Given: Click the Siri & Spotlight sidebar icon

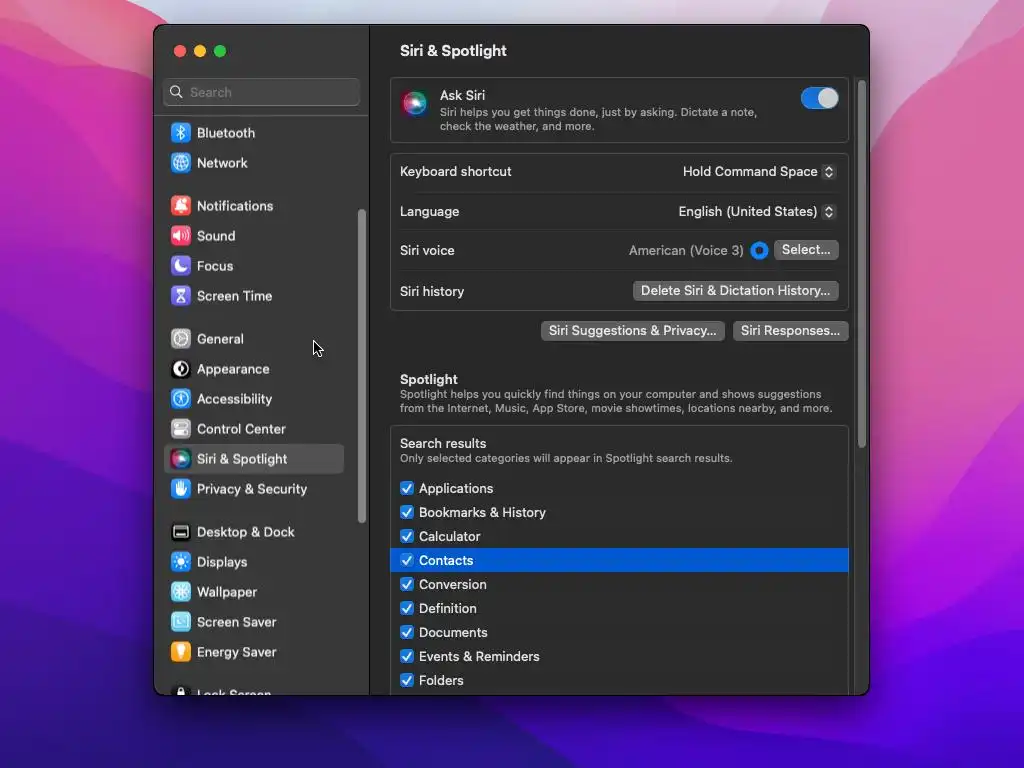Looking at the screenshot, I should click(x=181, y=459).
